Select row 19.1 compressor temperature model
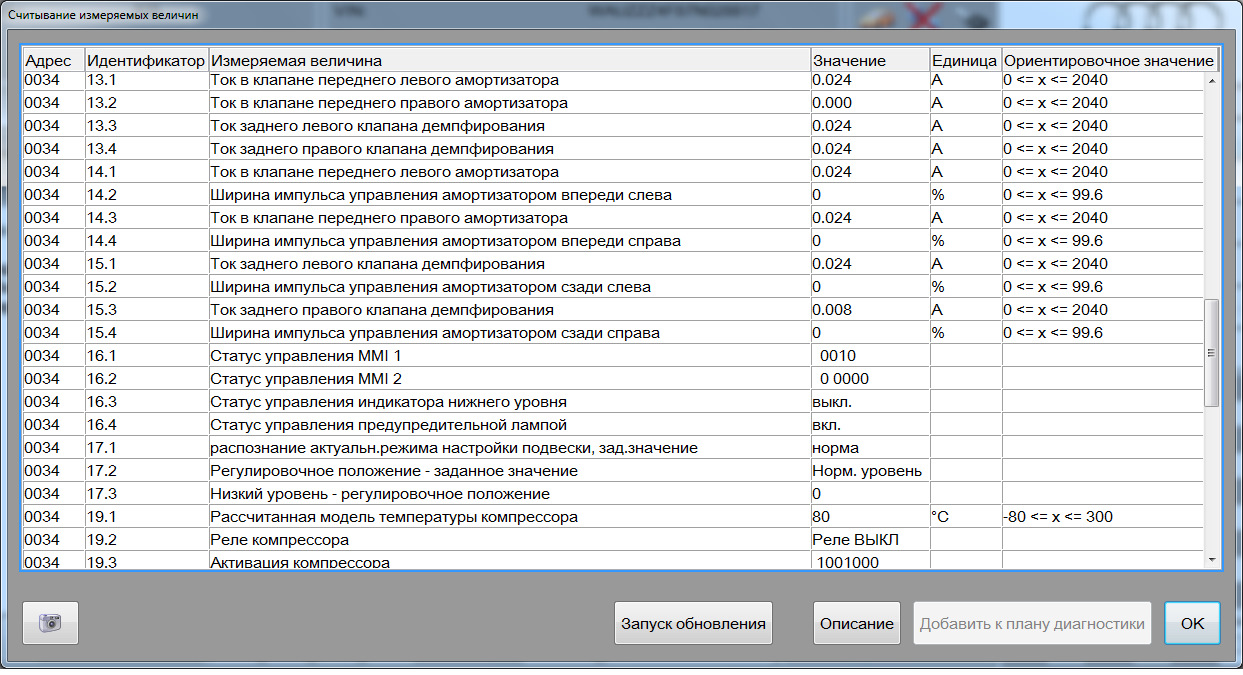The image size is (1243, 675). coord(394,517)
